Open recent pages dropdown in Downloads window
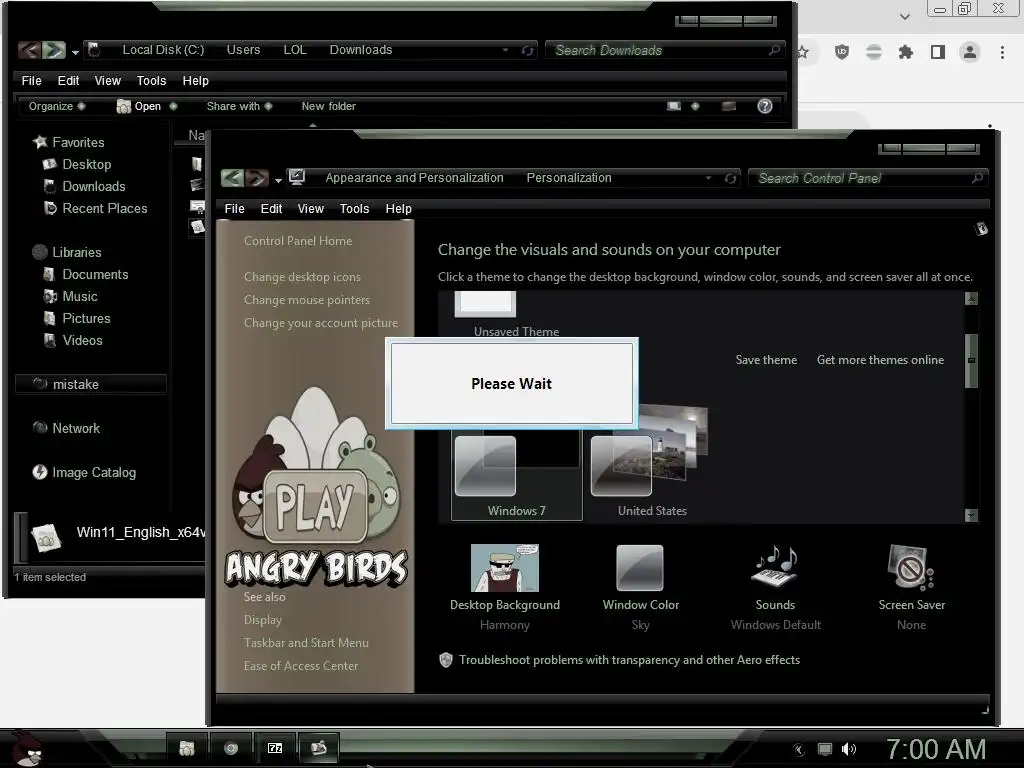This screenshot has width=1024, height=768. [75, 52]
